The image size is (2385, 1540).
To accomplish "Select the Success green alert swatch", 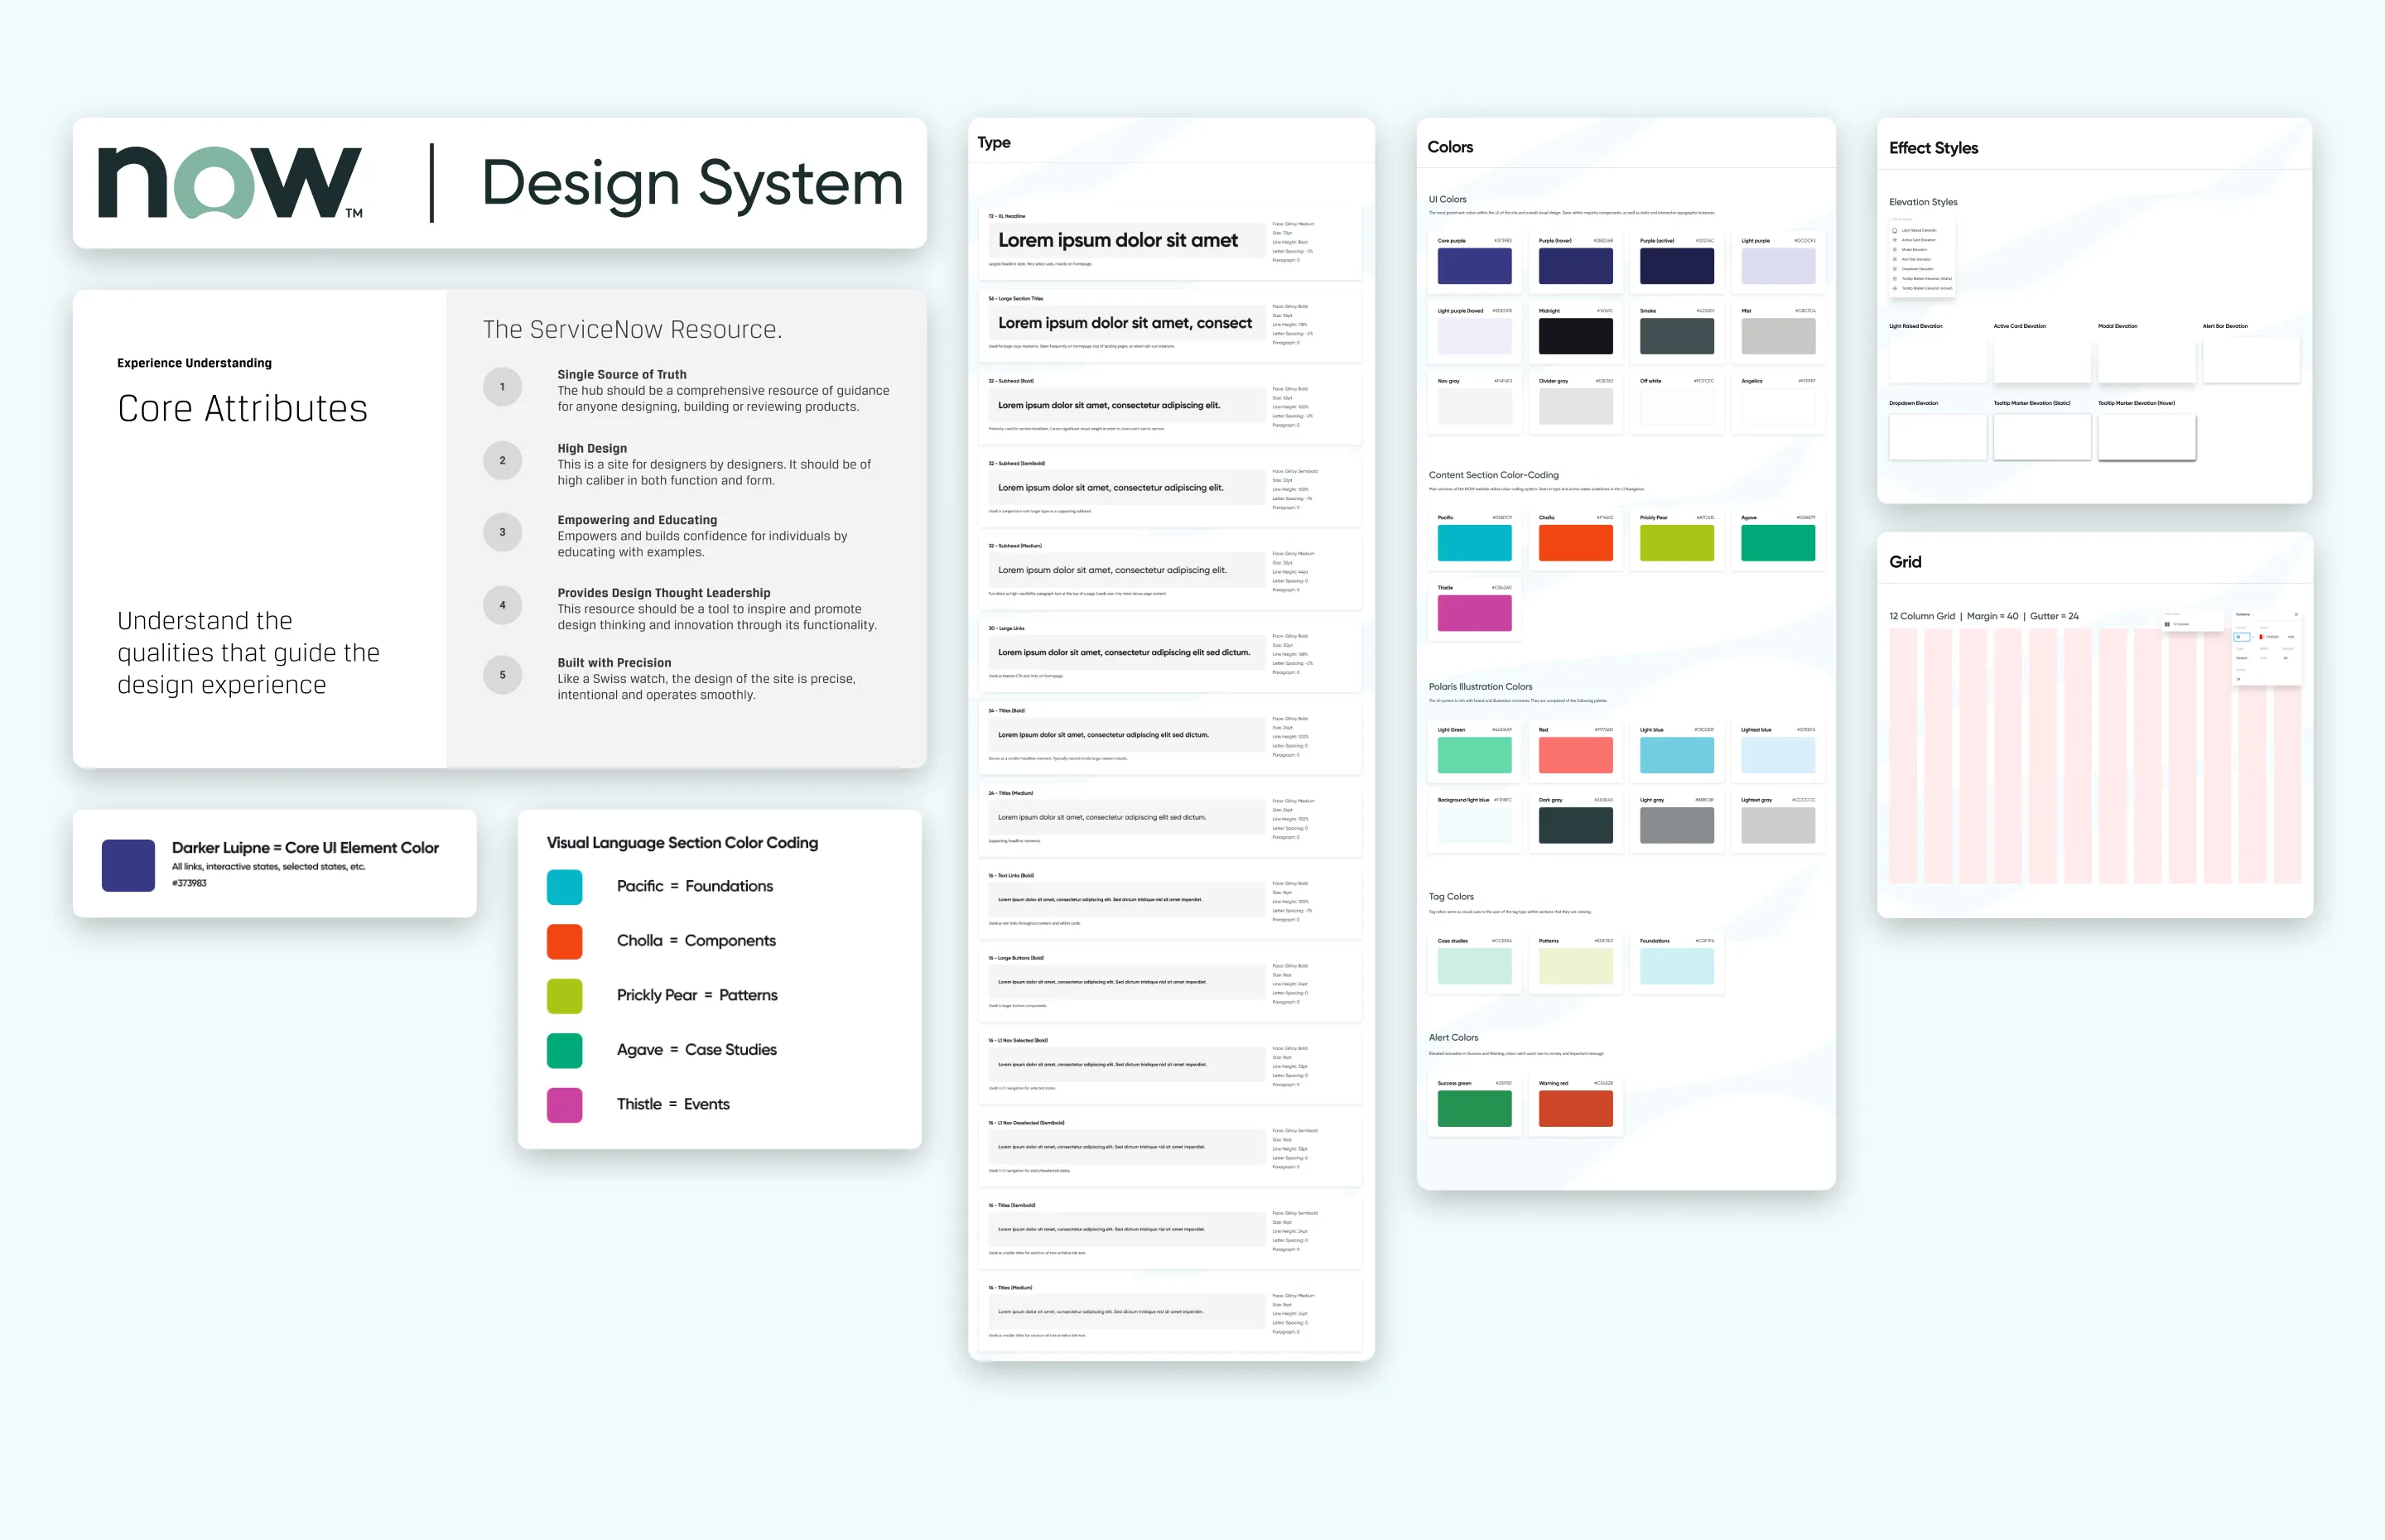I will point(1474,1109).
